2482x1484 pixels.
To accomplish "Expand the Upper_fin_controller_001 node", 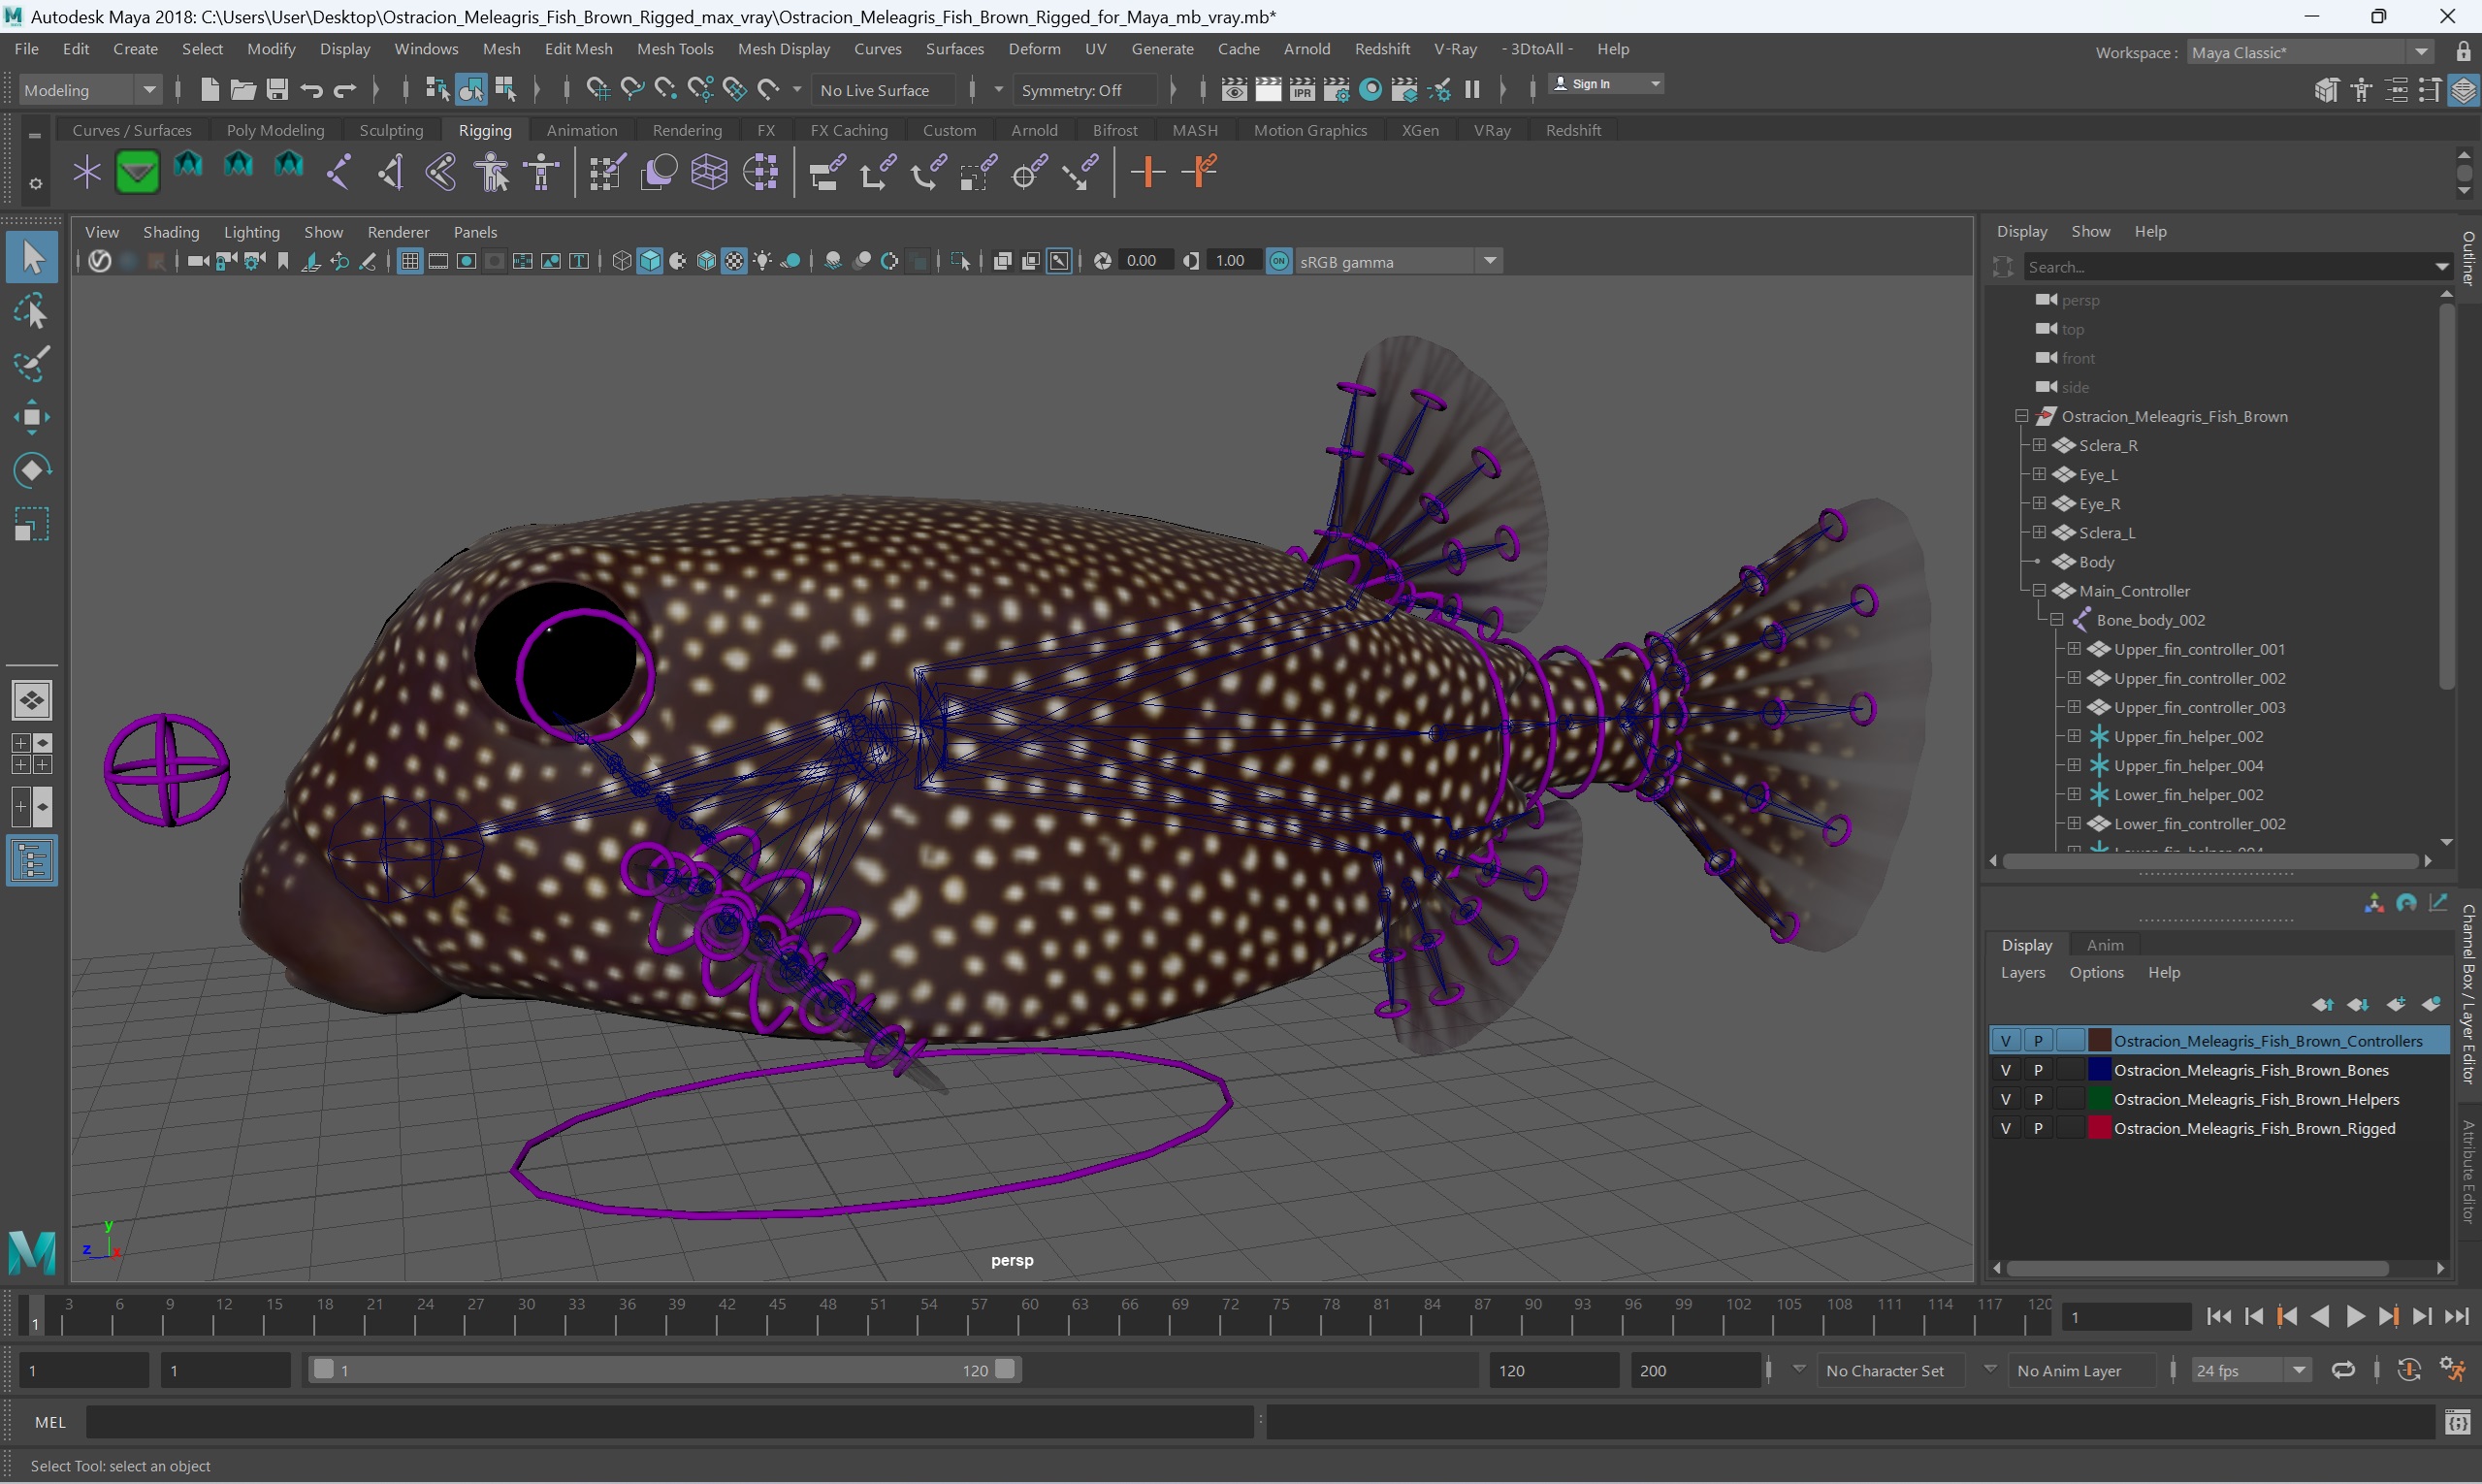I will pyautogui.click(x=2073, y=648).
